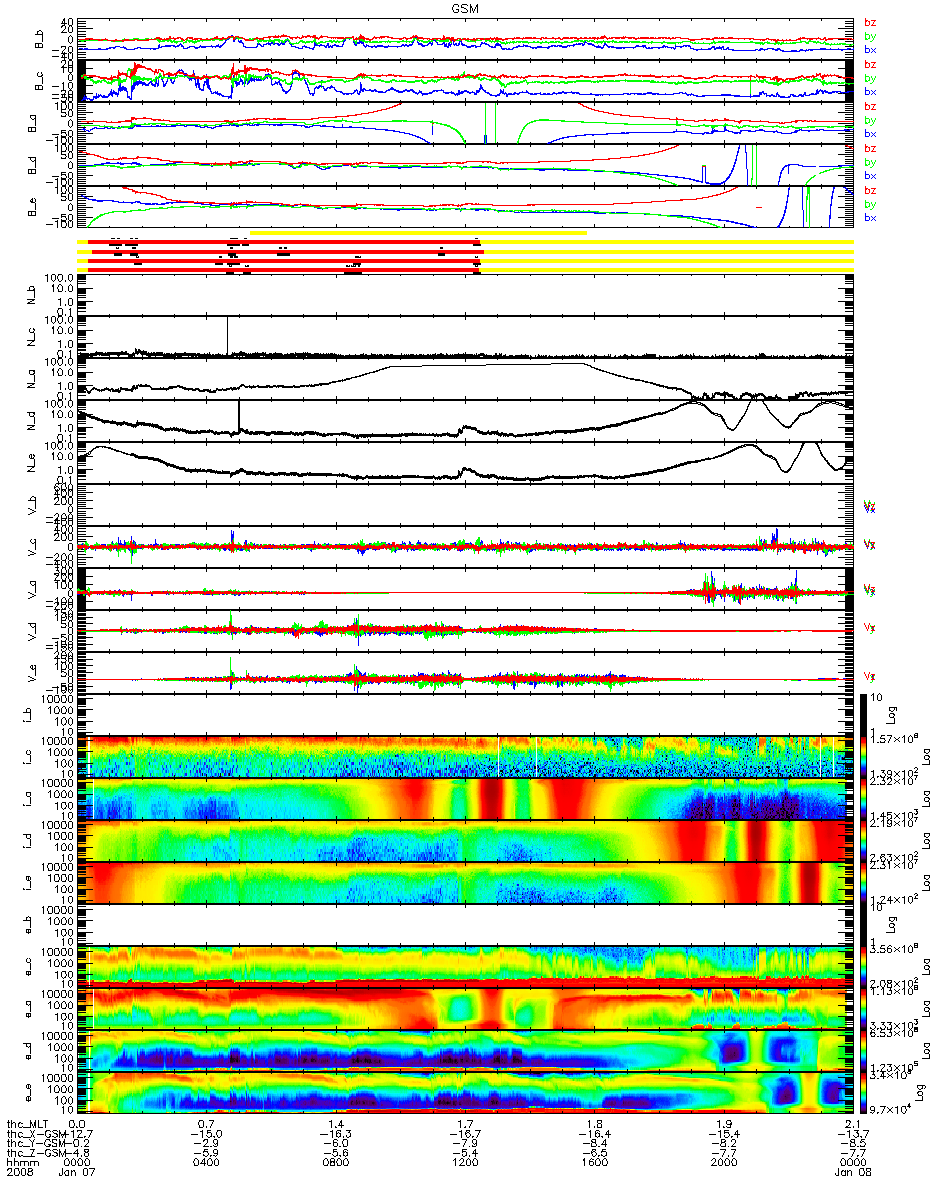Click the 1200 time tick label
Viewport: 930px width, 1200px height.
465,1164
